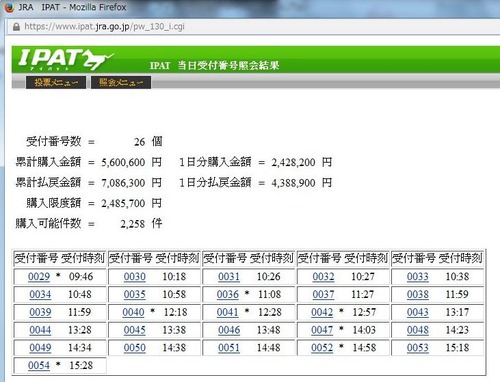
Task: Click the 09:46 reception time
Action: point(81,277)
